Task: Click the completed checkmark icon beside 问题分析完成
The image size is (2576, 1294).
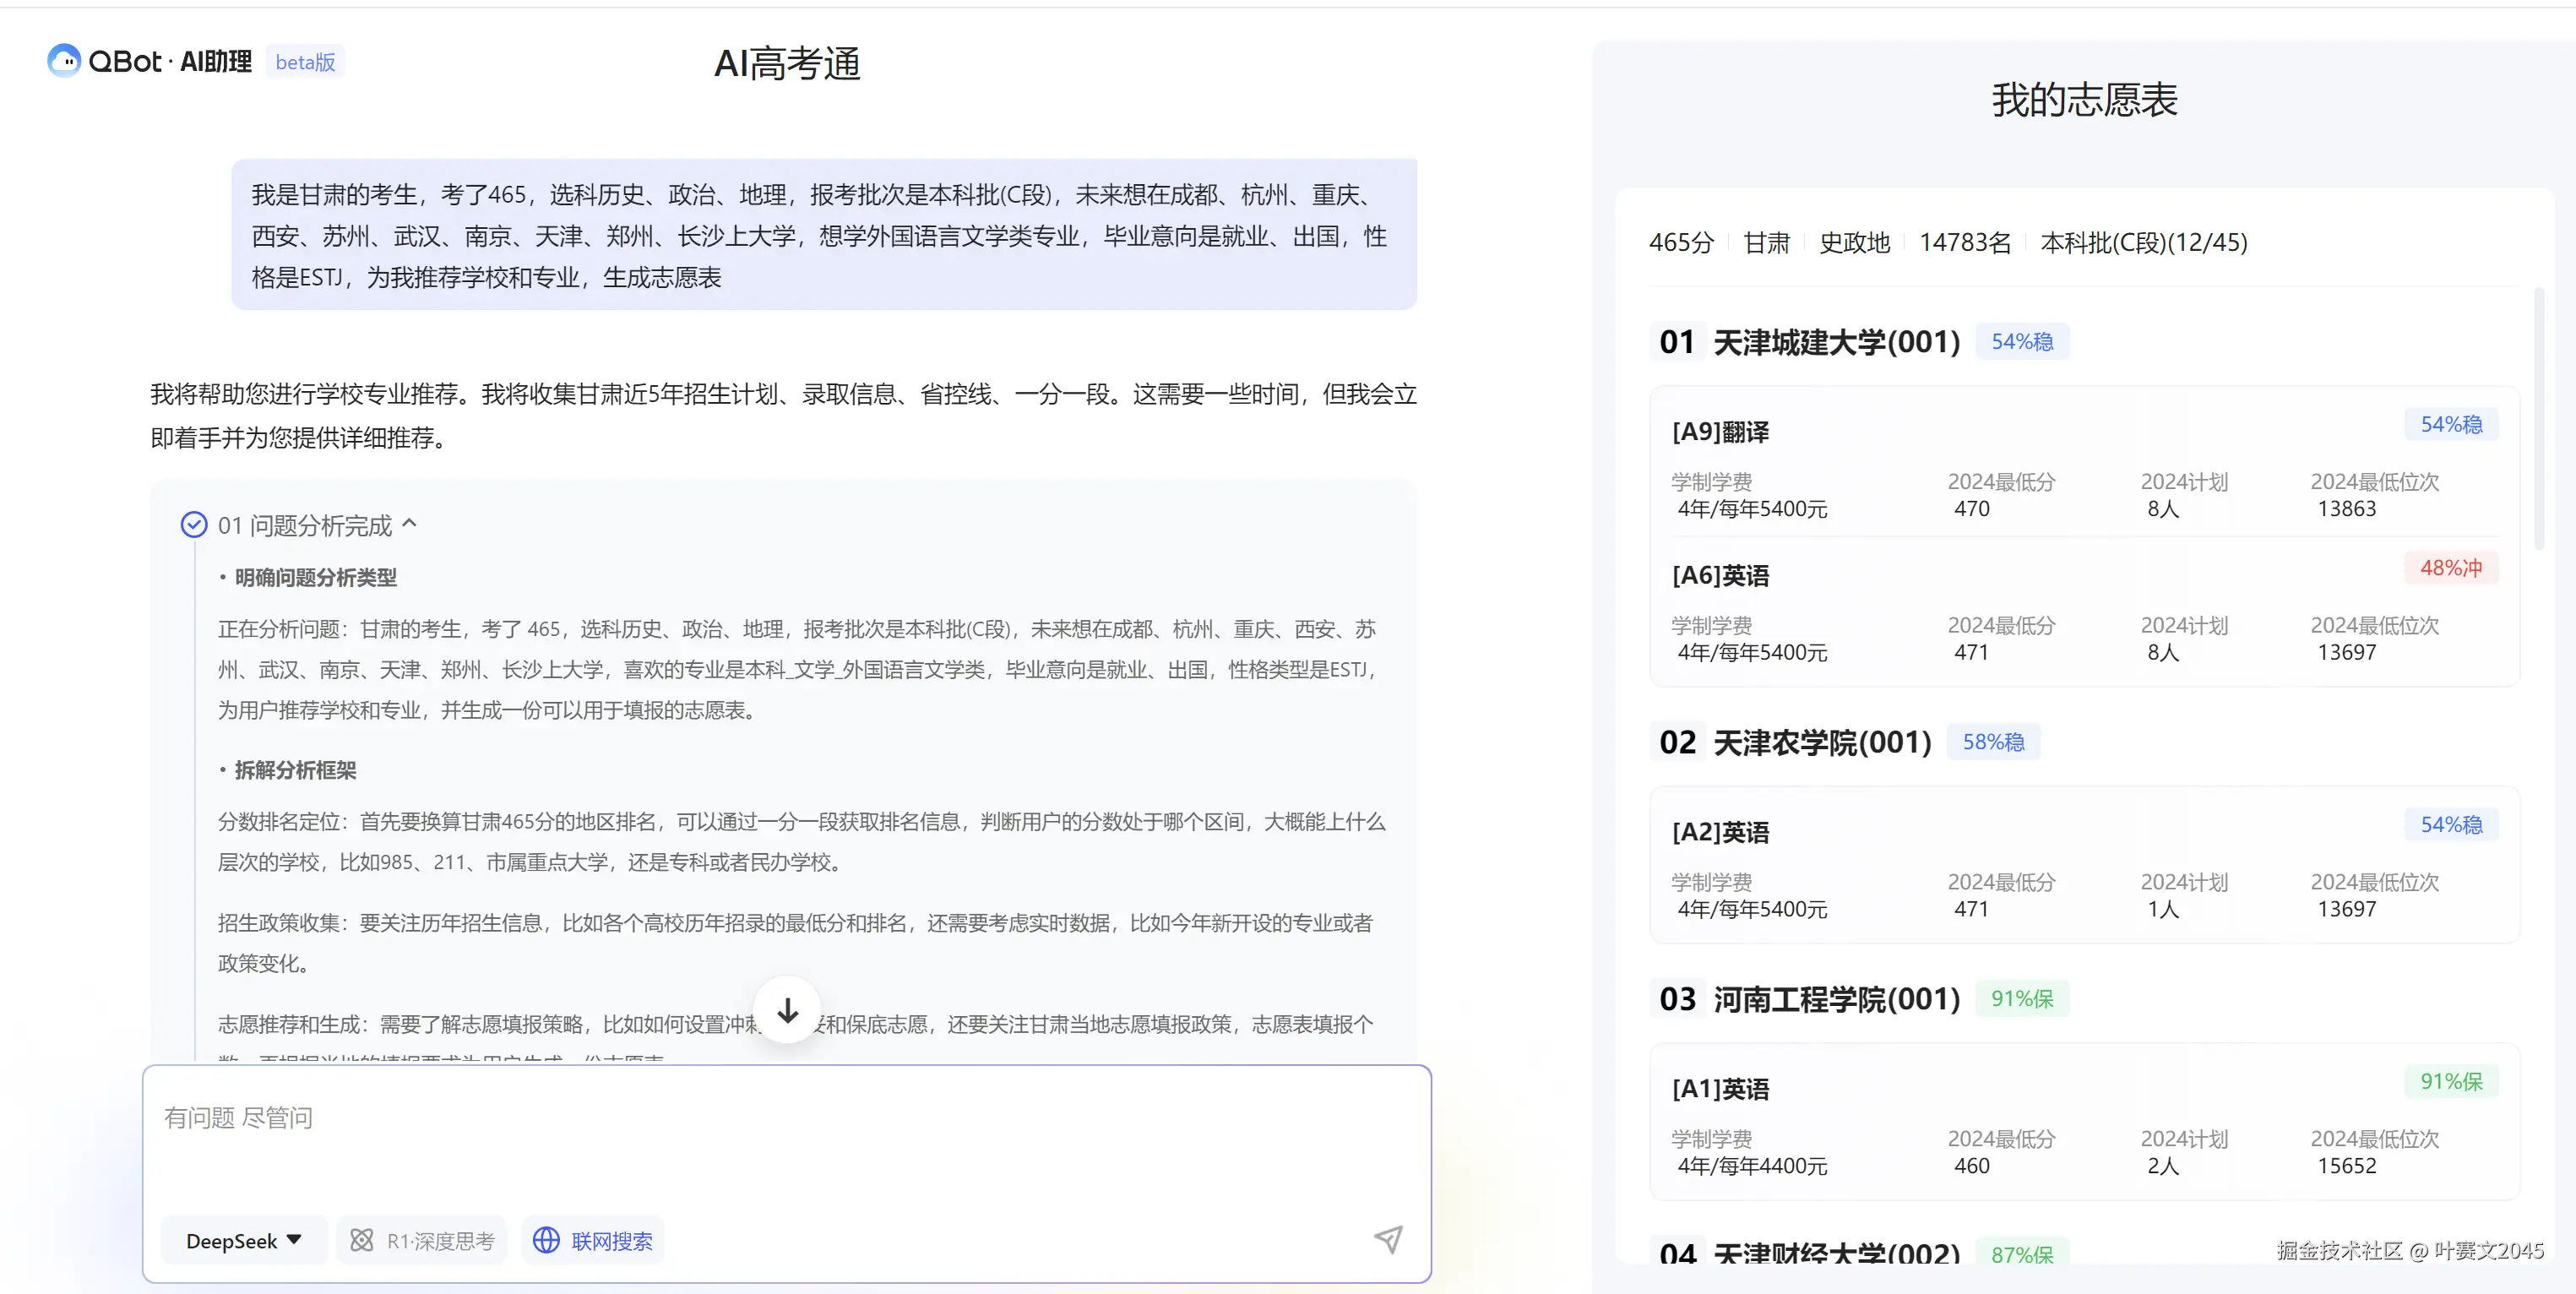Action: pyautogui.click(x=194, y=525)
